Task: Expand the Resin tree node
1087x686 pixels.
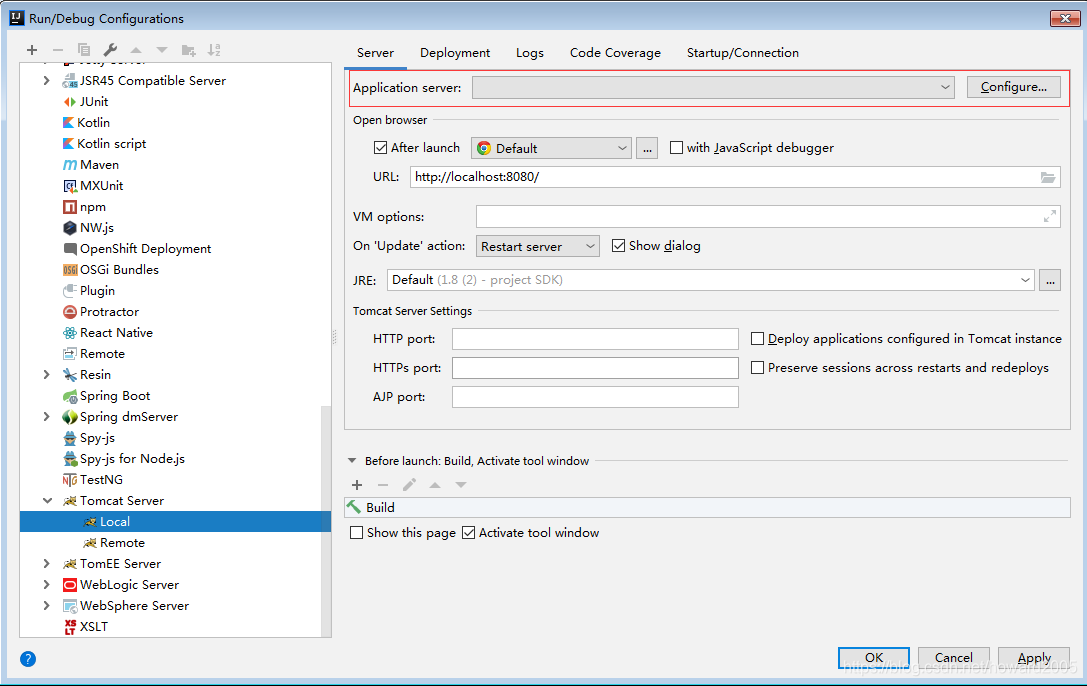Action: [46, 375]
